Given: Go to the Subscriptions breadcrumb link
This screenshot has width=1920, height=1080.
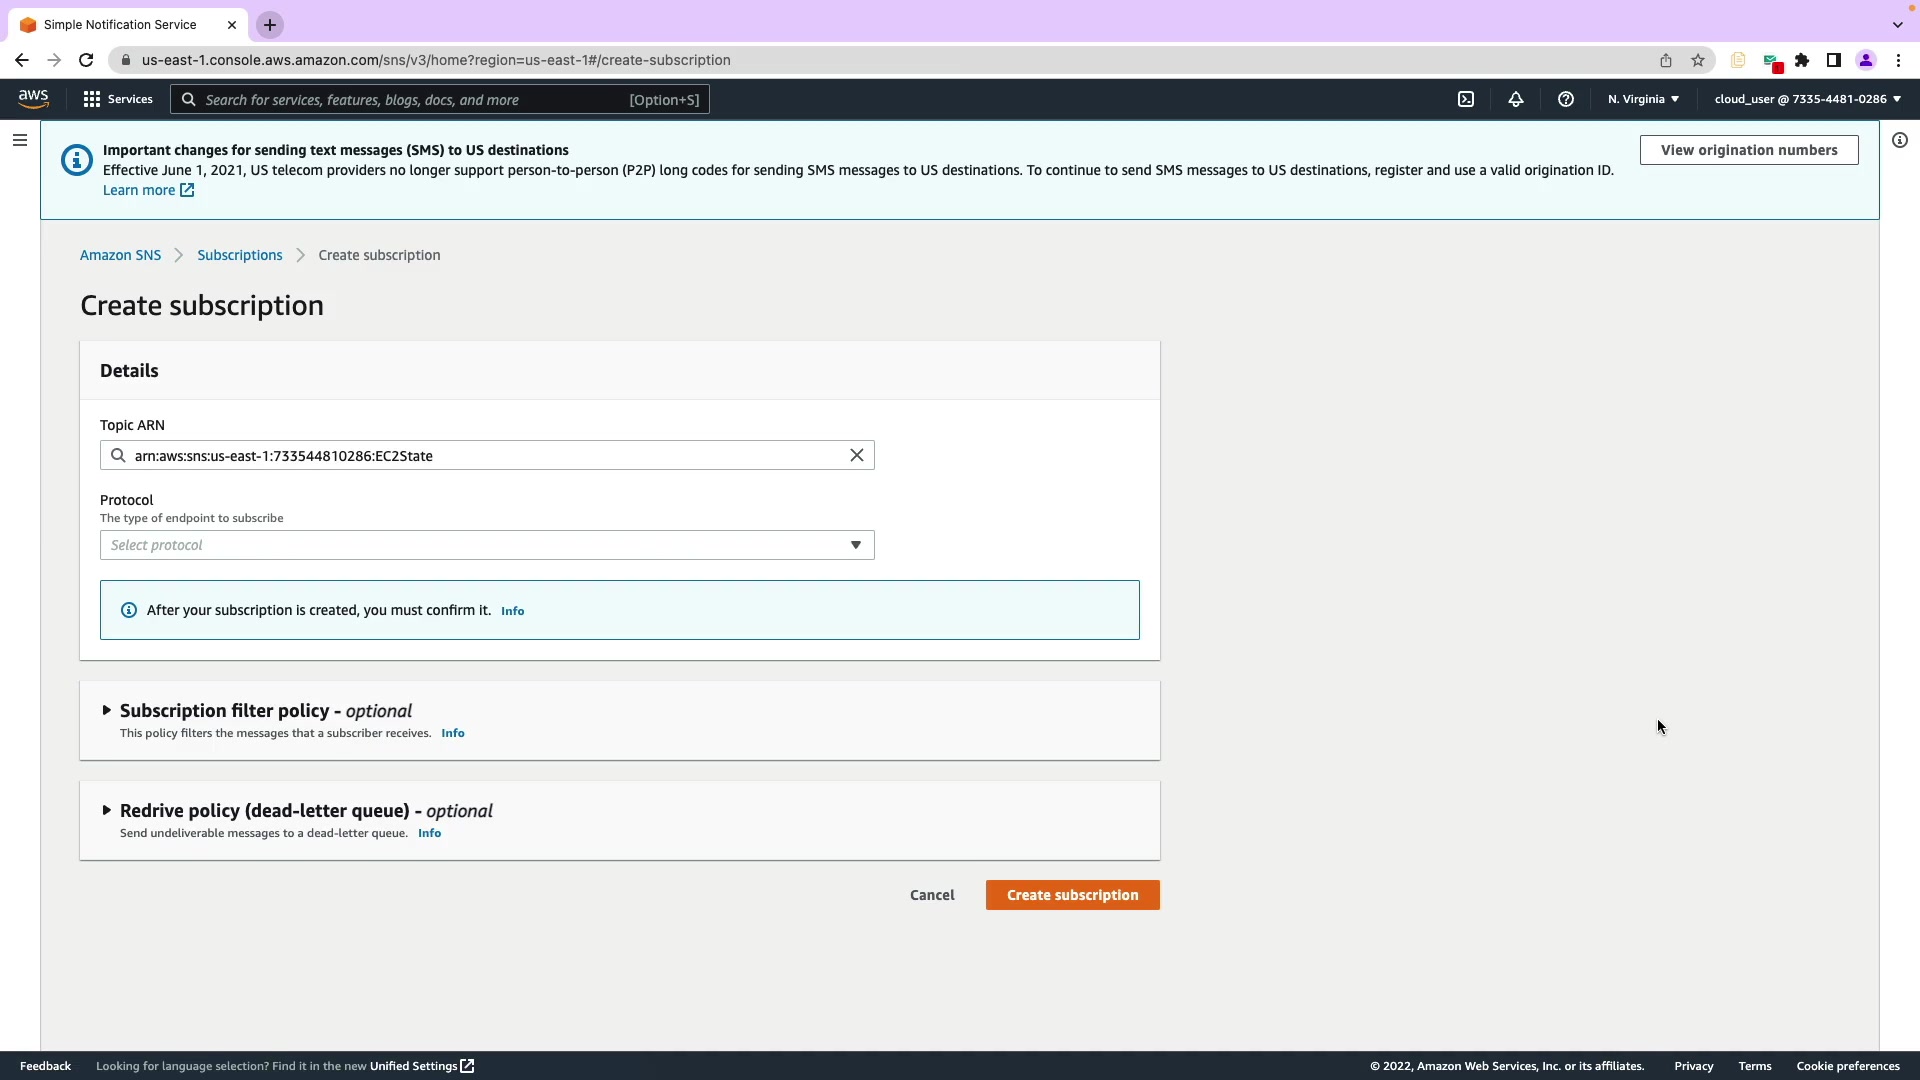Looking at the screenshot, I should point(240,255).
